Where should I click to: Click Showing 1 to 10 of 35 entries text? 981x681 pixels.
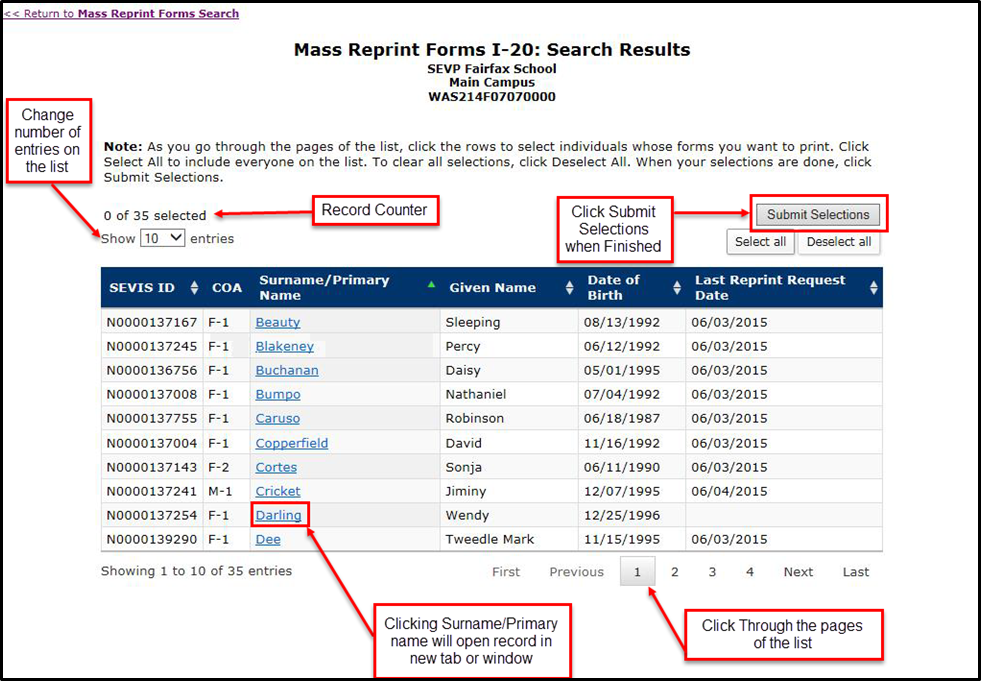tap(196, 571)
